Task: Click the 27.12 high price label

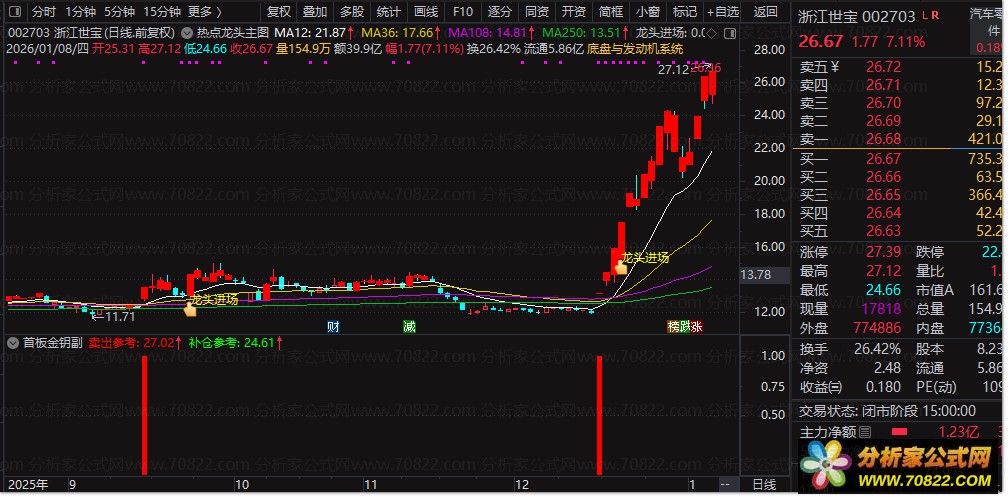Action: (x=673, y=69)
